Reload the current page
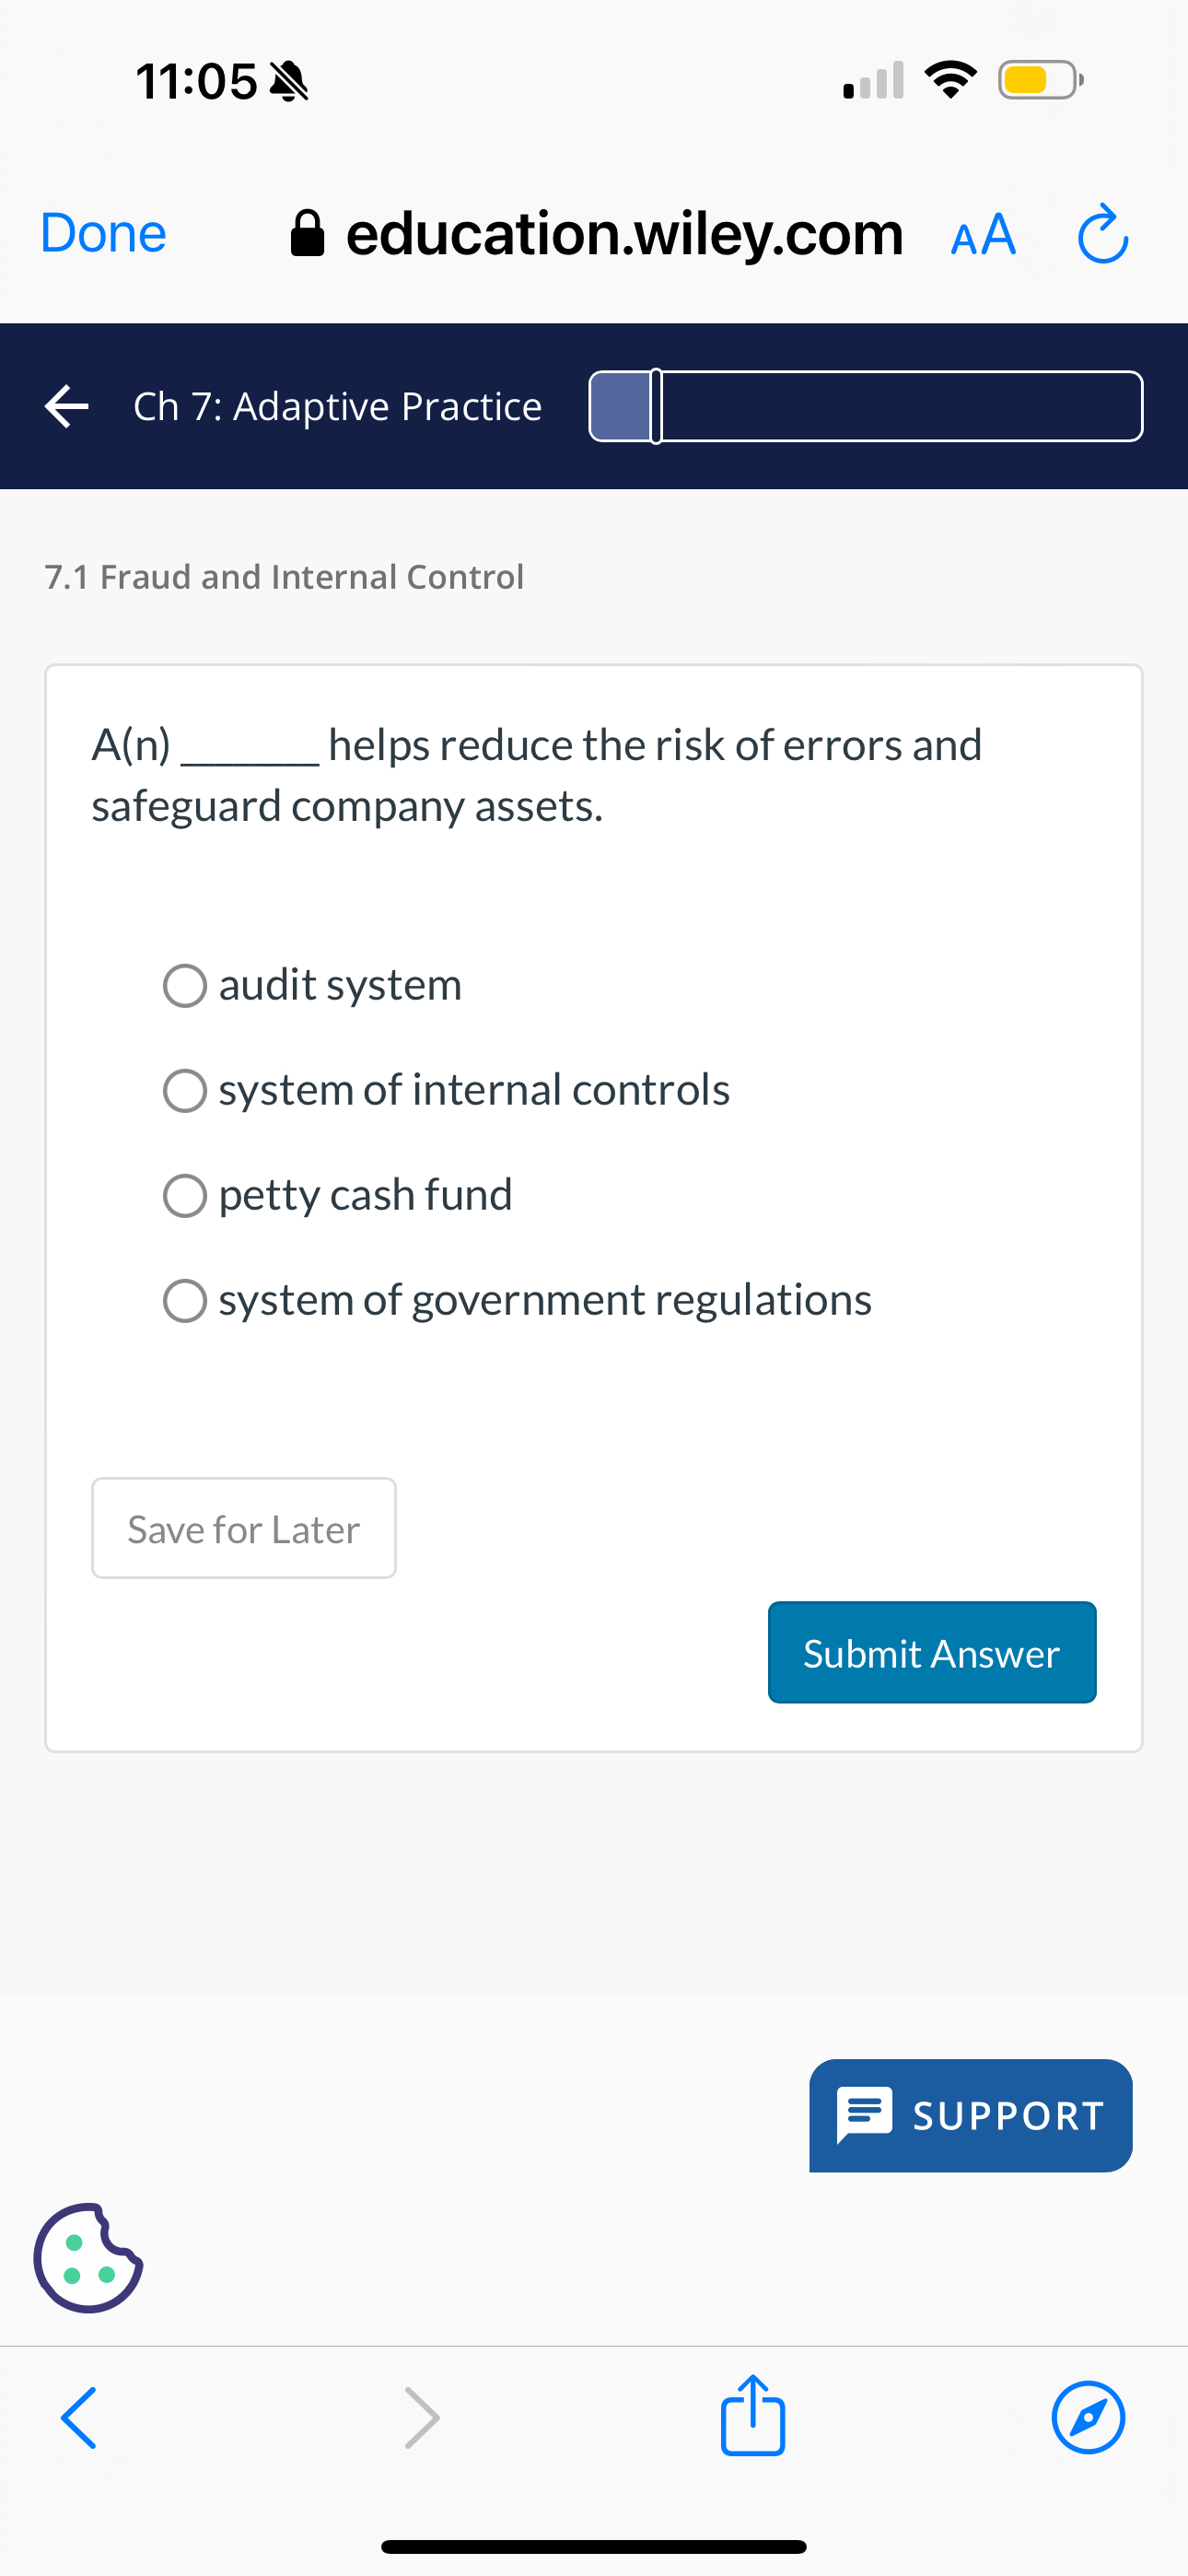 (x=1103, y=234)
